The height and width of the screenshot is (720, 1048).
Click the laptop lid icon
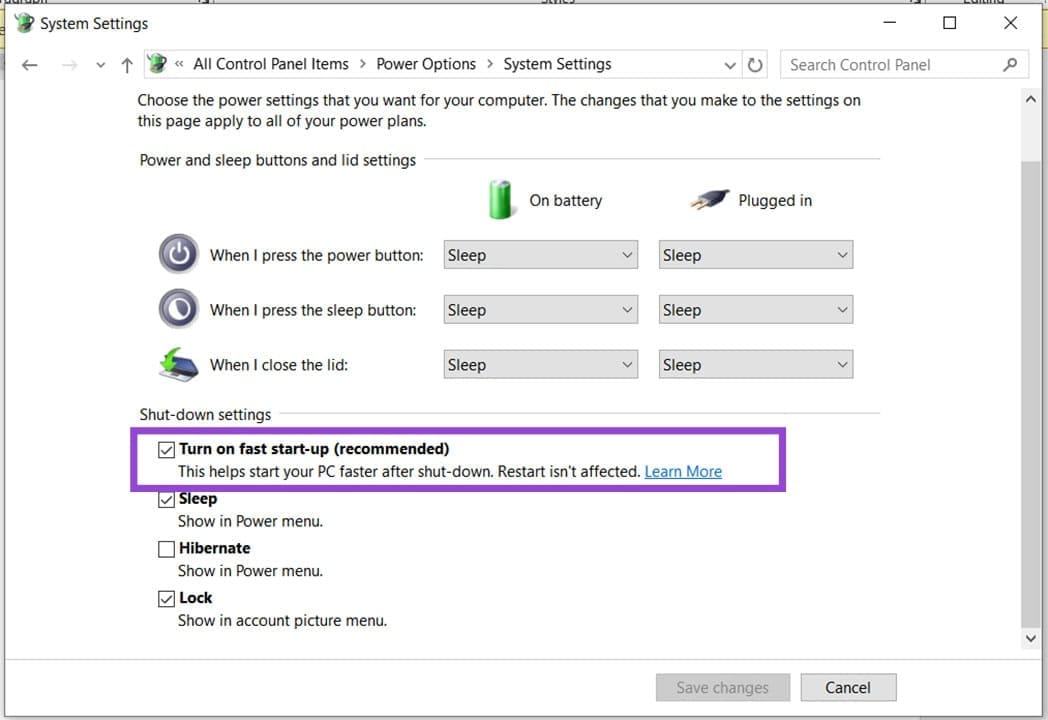(x=178, y=364)
